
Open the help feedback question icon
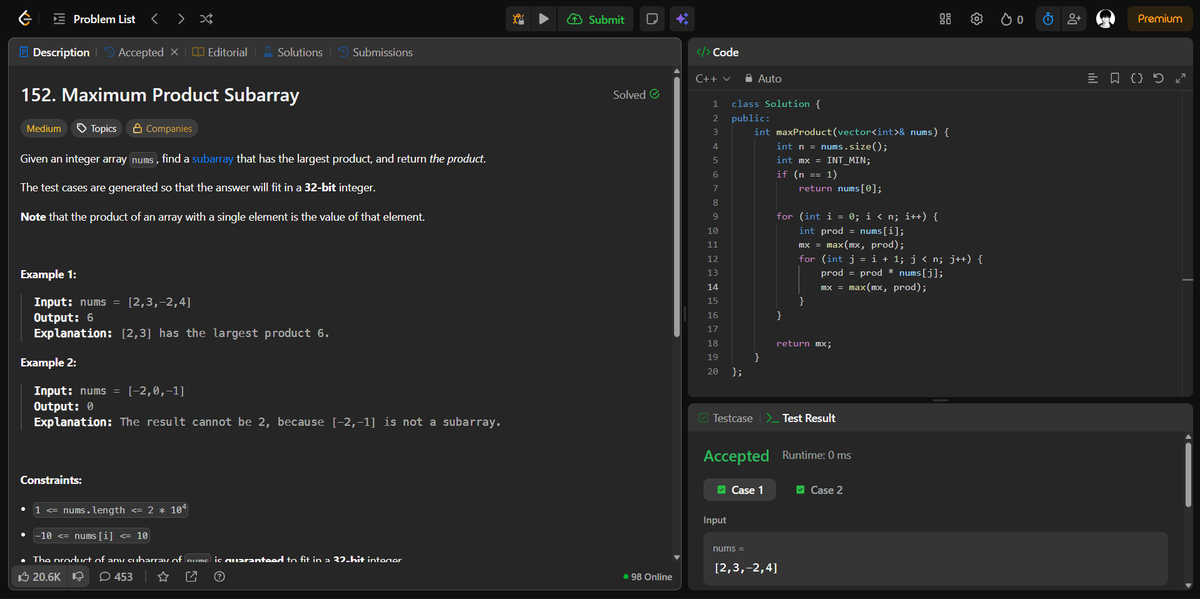coord(219,577)
